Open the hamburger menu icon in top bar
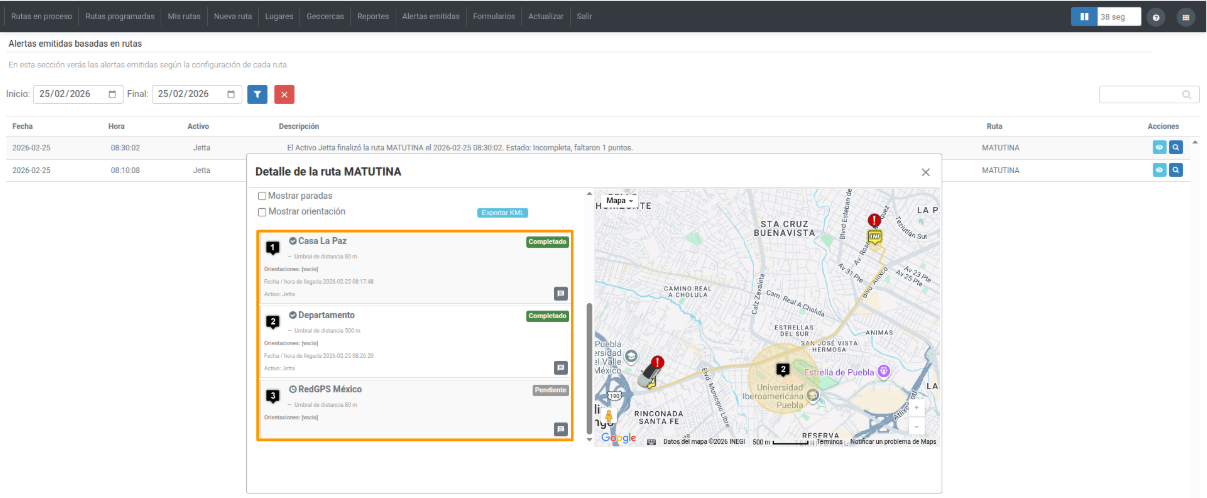Screen dimensions: 1207x498 (x=1186, y=17)
